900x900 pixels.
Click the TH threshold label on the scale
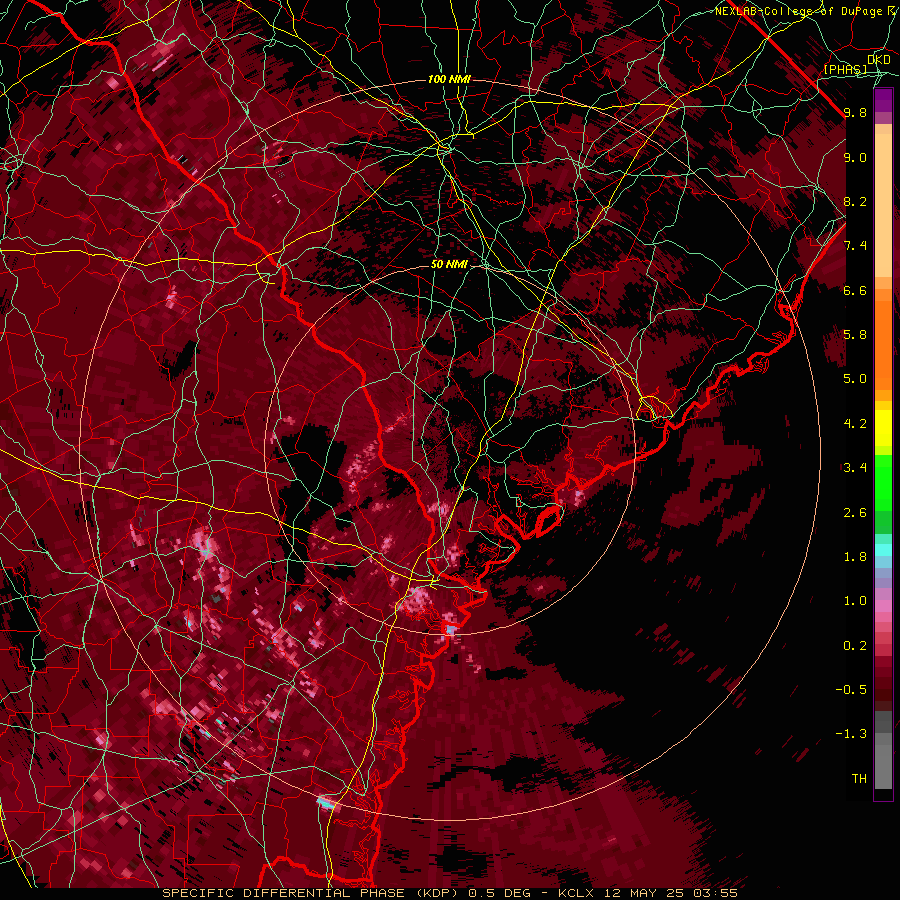pyautogui.click(x=859, y=779)
